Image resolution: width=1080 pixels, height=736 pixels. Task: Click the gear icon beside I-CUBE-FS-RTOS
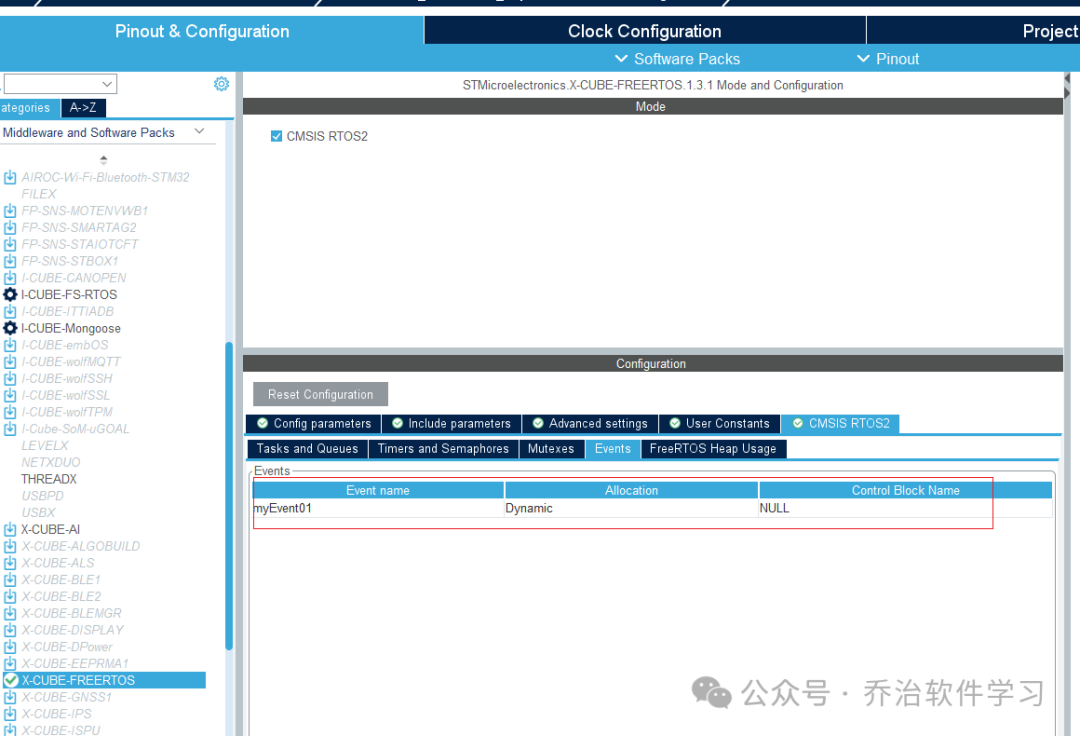10,295
